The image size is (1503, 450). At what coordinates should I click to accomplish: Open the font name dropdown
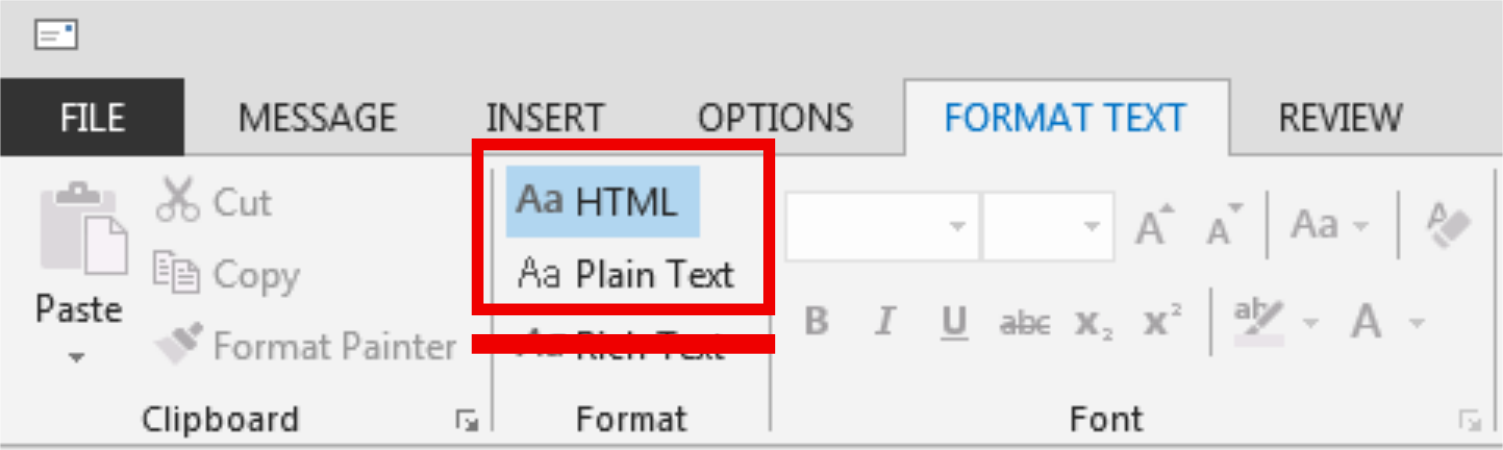coord(957,226)
